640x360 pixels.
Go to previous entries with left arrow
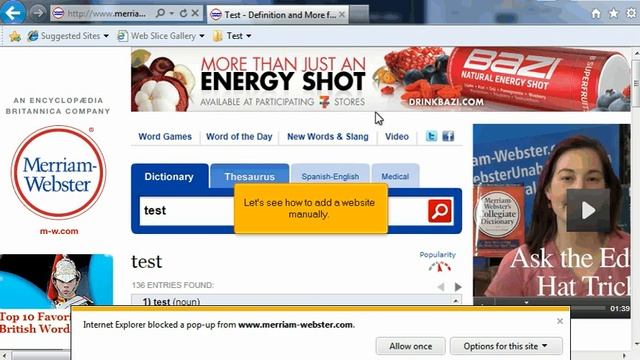(441, 287)
